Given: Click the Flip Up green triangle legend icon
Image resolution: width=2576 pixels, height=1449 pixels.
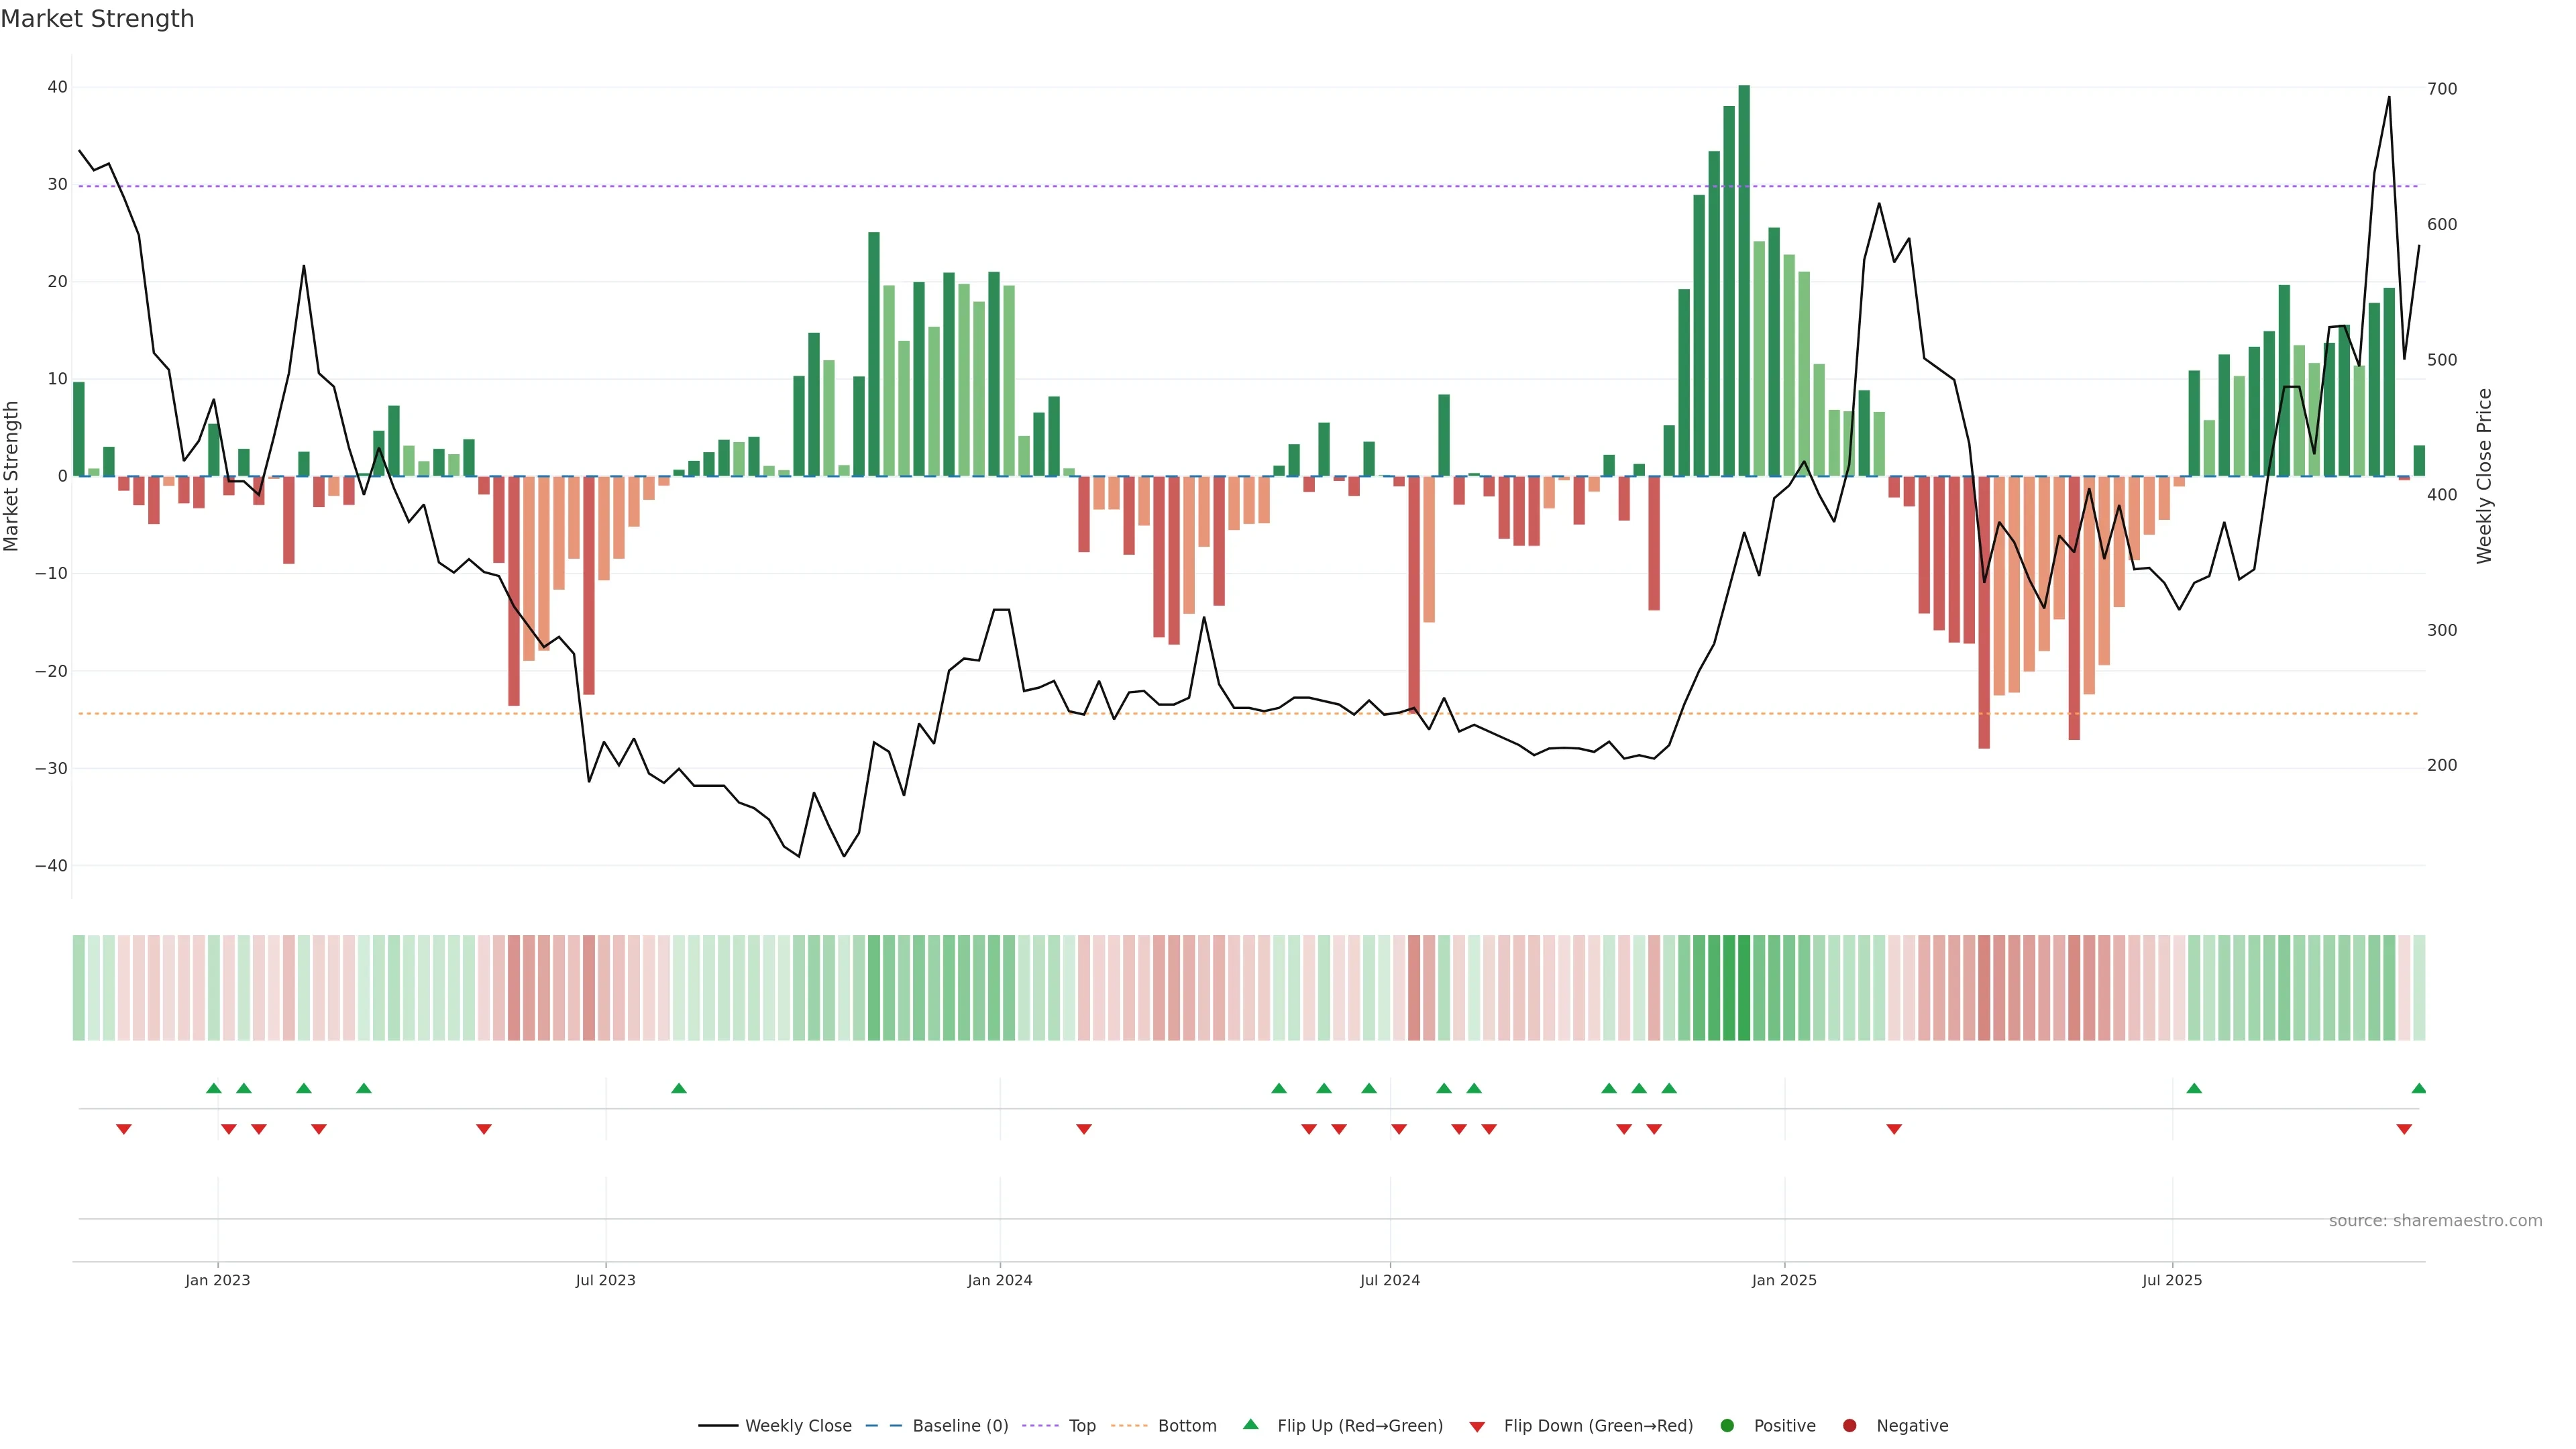Looking at the screenshot, I should coord(1250,1424).
